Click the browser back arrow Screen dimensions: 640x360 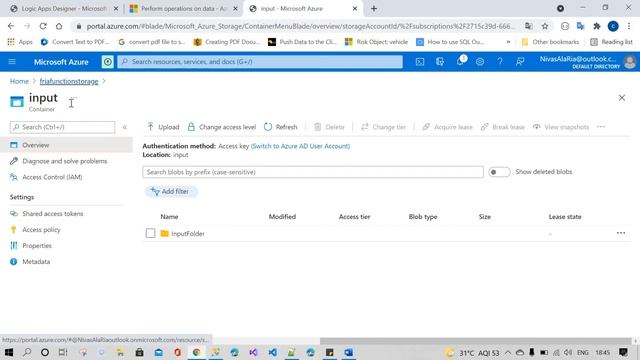pos(11,26)
